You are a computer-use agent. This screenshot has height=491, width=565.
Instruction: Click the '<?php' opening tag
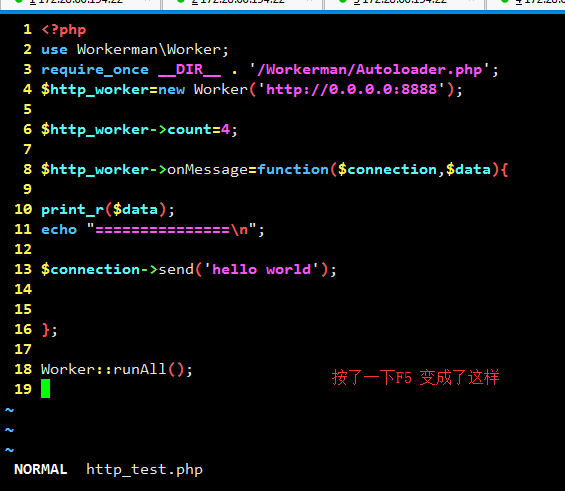(64, 30)
